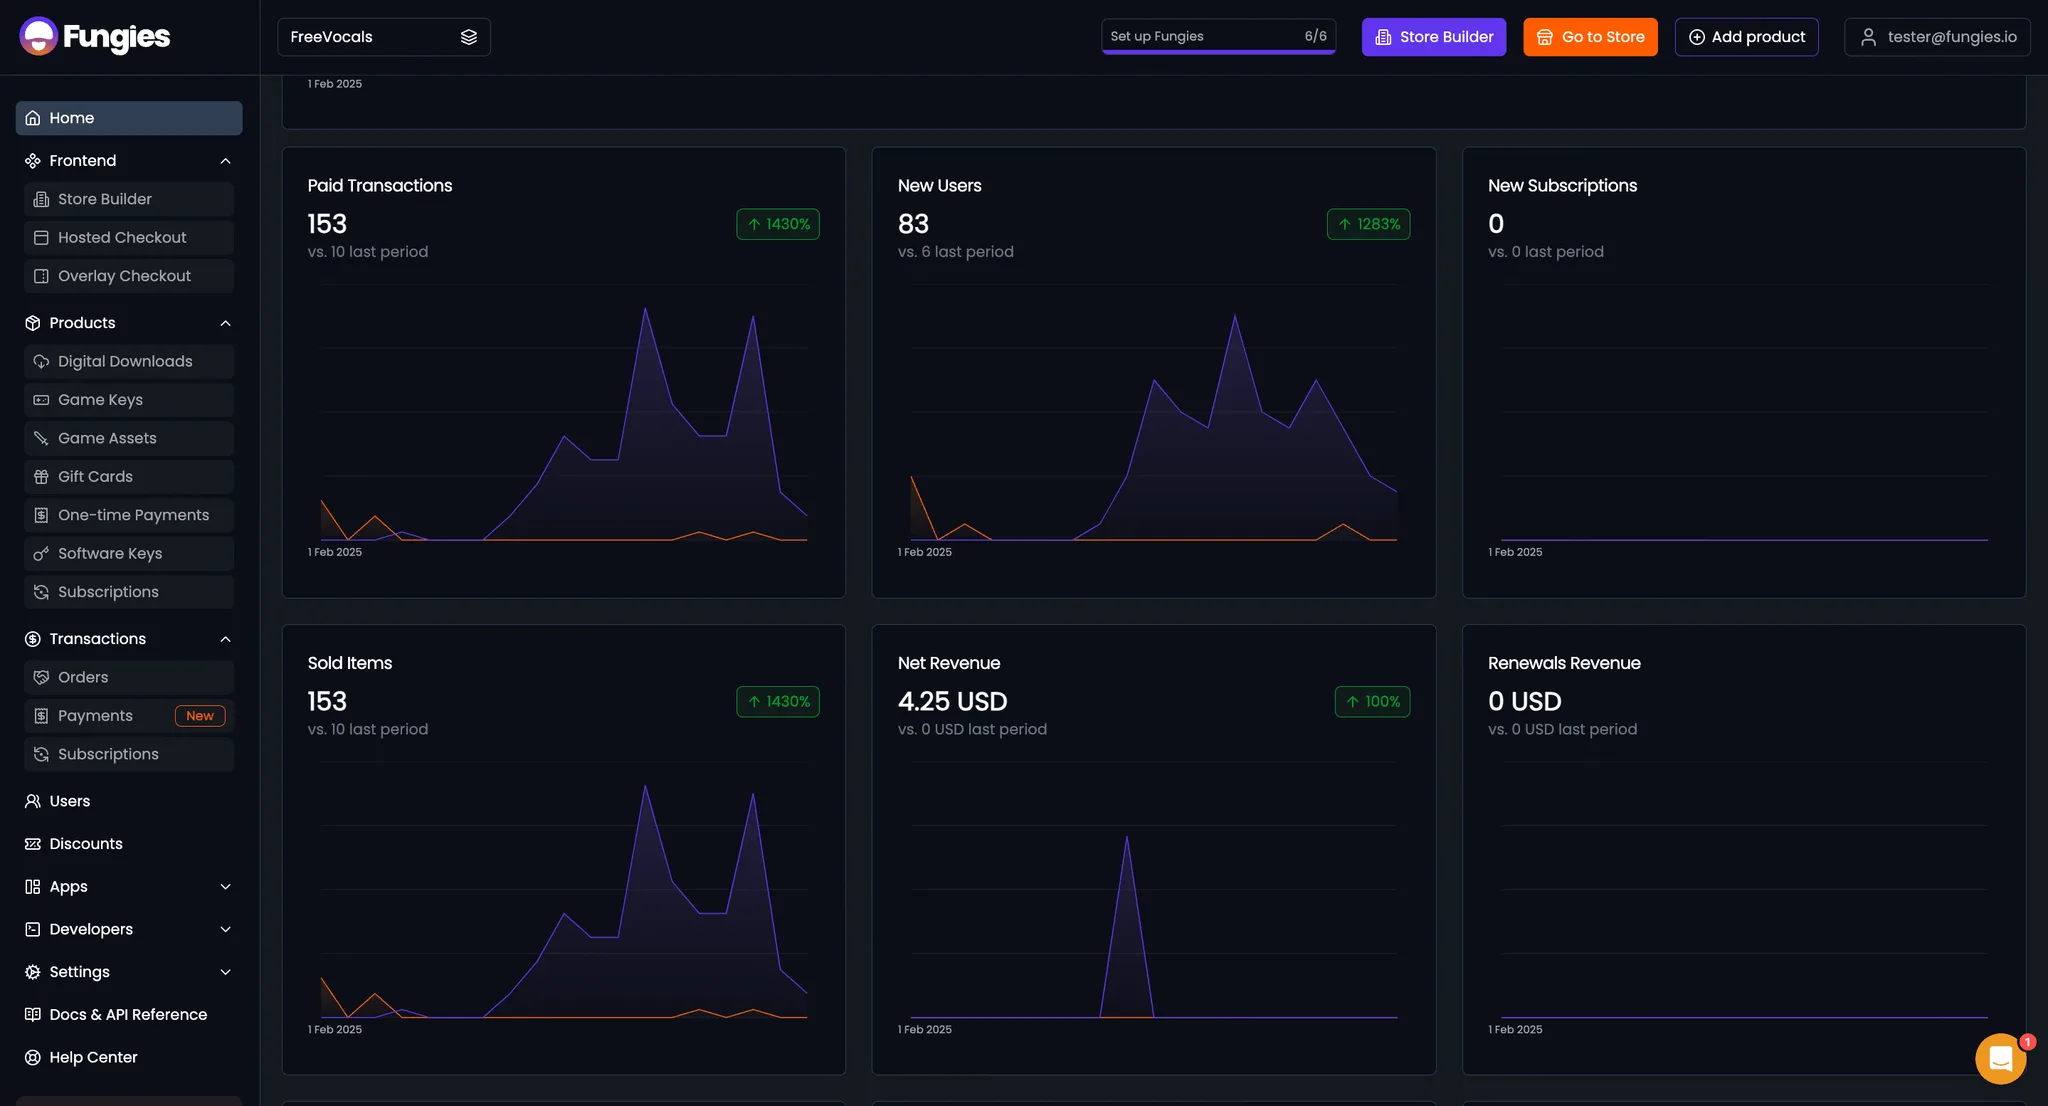The height and width of the screenshot is (1106, 2048).
Task: Click the Discounts ticket icon
Action: pos(33,844)
